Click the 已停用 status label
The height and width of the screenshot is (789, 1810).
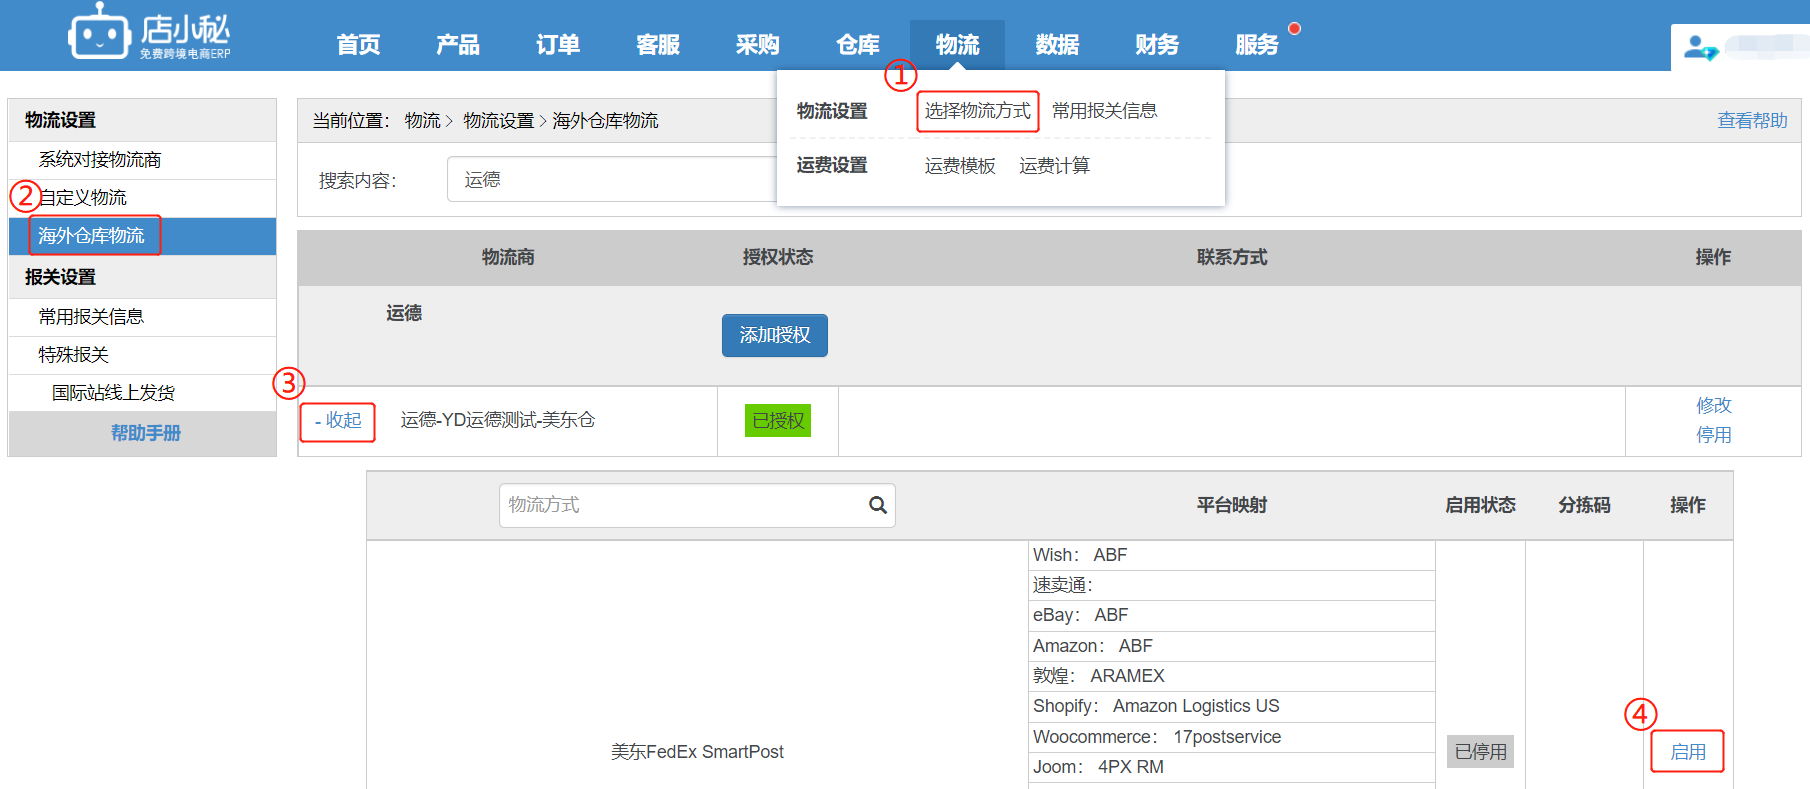pos(1480,752)
